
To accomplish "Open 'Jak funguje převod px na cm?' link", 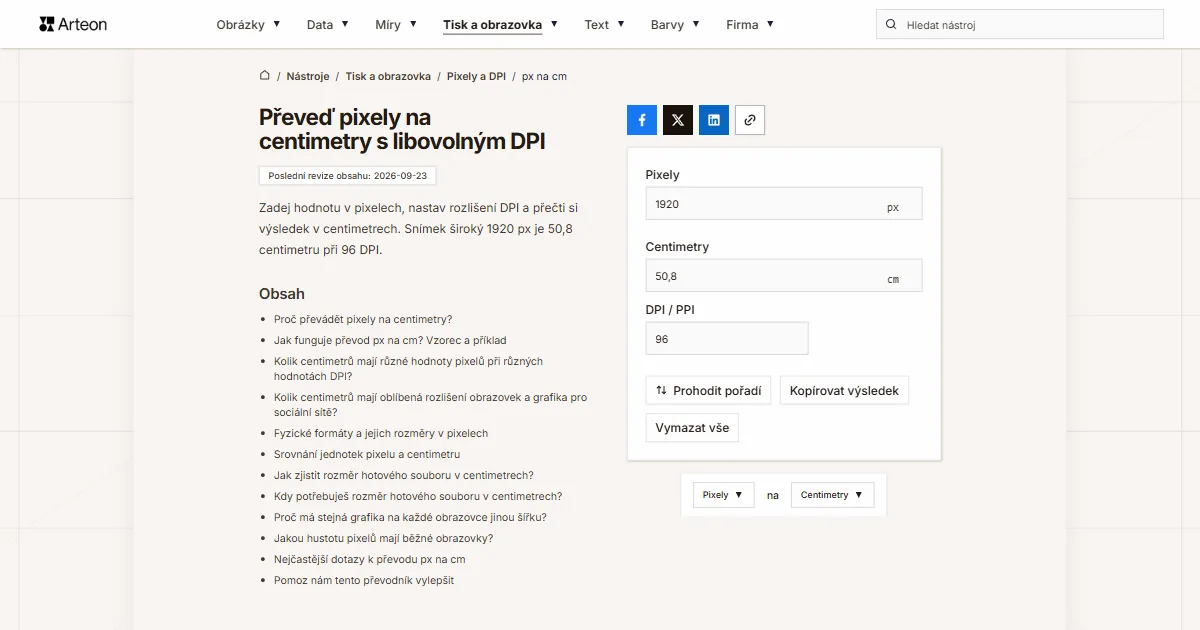I will point(390,341).
